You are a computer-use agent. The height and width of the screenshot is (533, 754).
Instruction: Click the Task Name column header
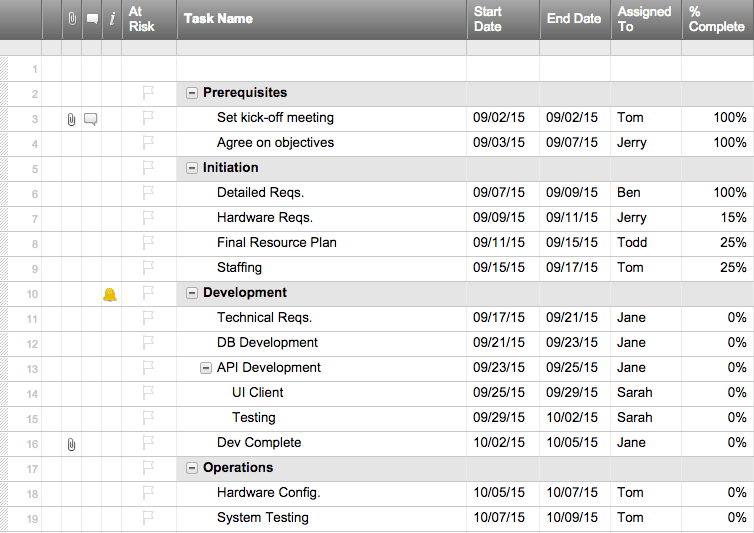pos(218,19)
